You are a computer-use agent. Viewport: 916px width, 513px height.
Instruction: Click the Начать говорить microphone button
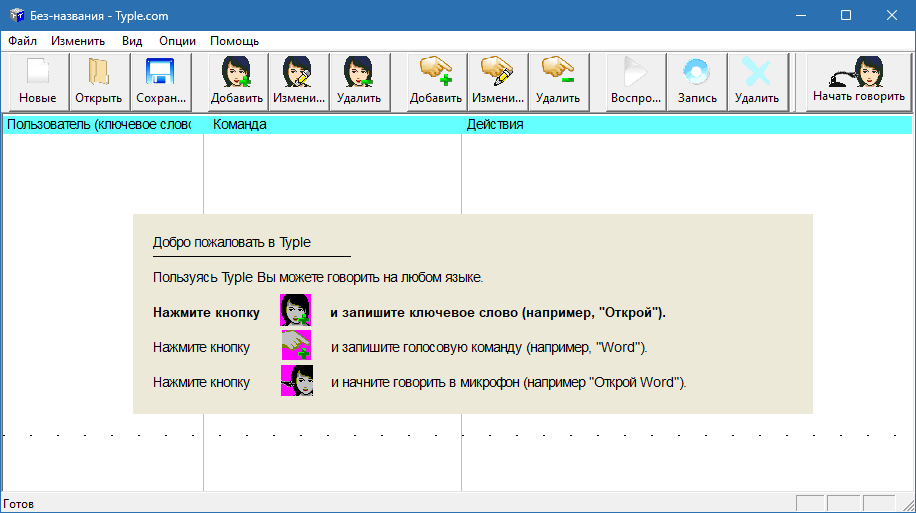(x=859, y=82)
